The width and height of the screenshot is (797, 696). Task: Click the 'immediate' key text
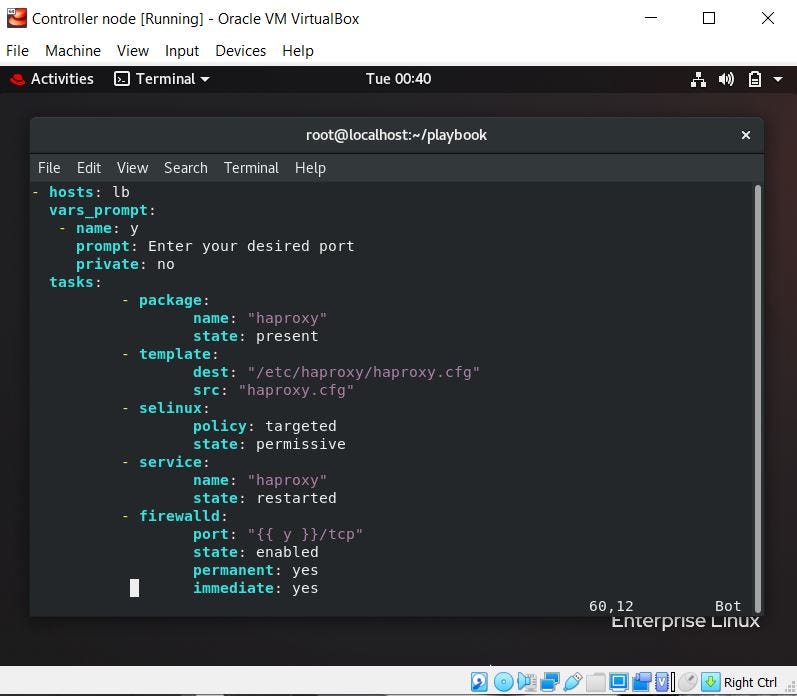tap(233, 588)
